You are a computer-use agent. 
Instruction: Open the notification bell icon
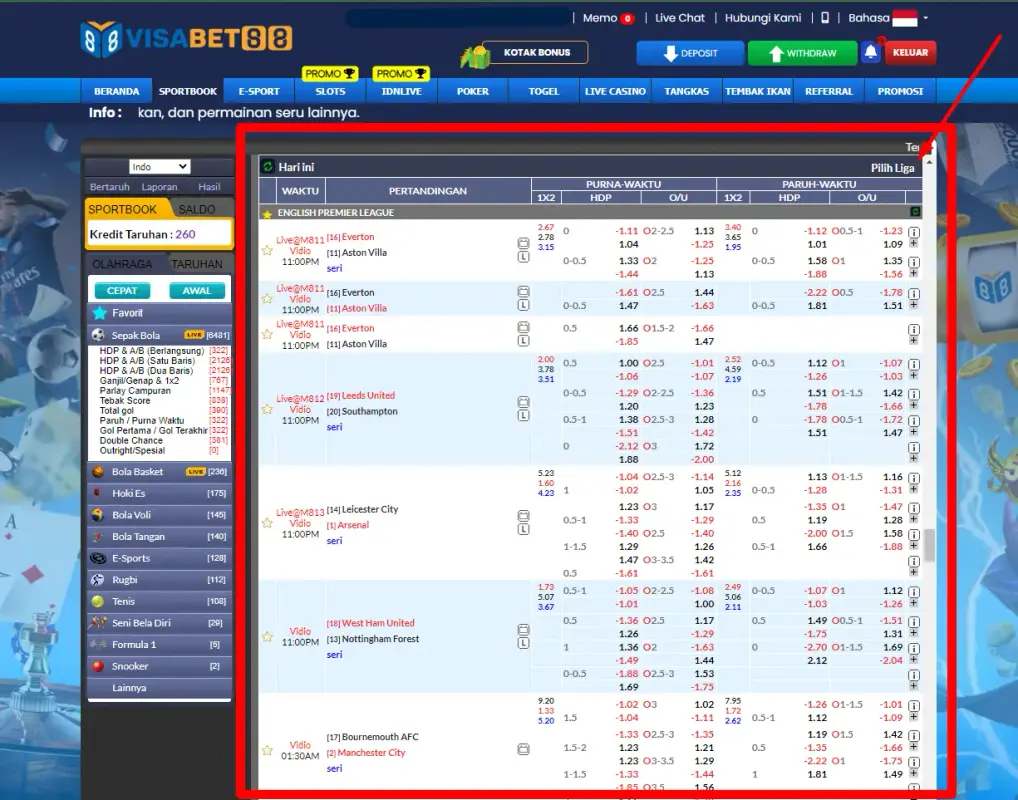click(871, 53)
